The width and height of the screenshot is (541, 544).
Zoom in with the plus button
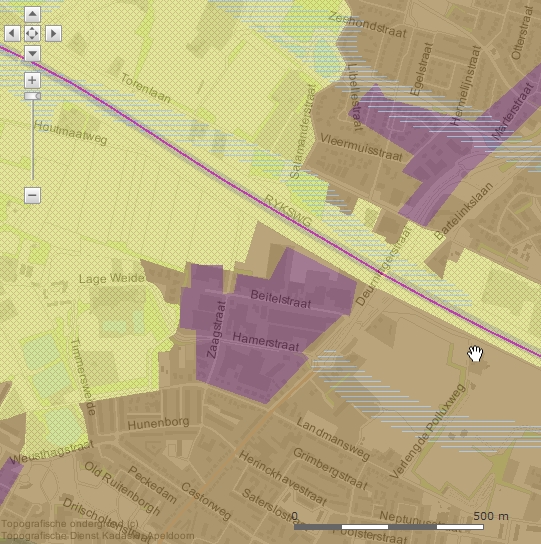(x=32, y=80)
